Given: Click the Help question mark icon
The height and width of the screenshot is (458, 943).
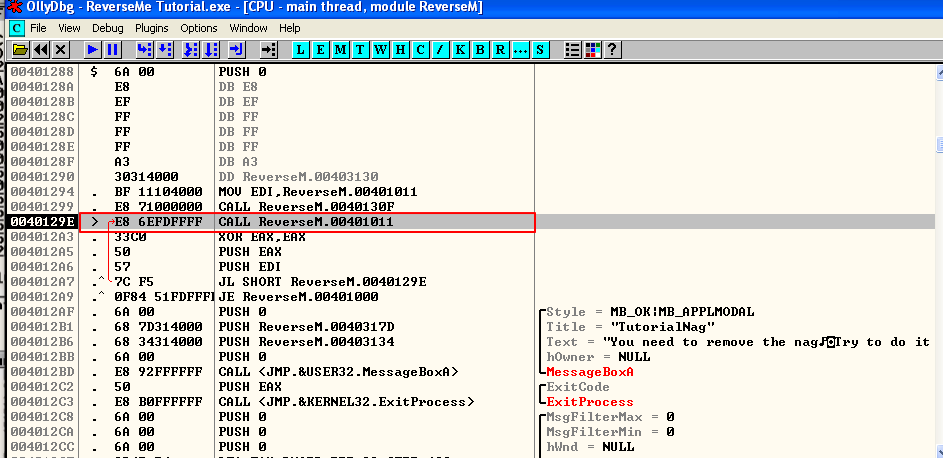Looking at the screenshot, I should pos(612,49).
